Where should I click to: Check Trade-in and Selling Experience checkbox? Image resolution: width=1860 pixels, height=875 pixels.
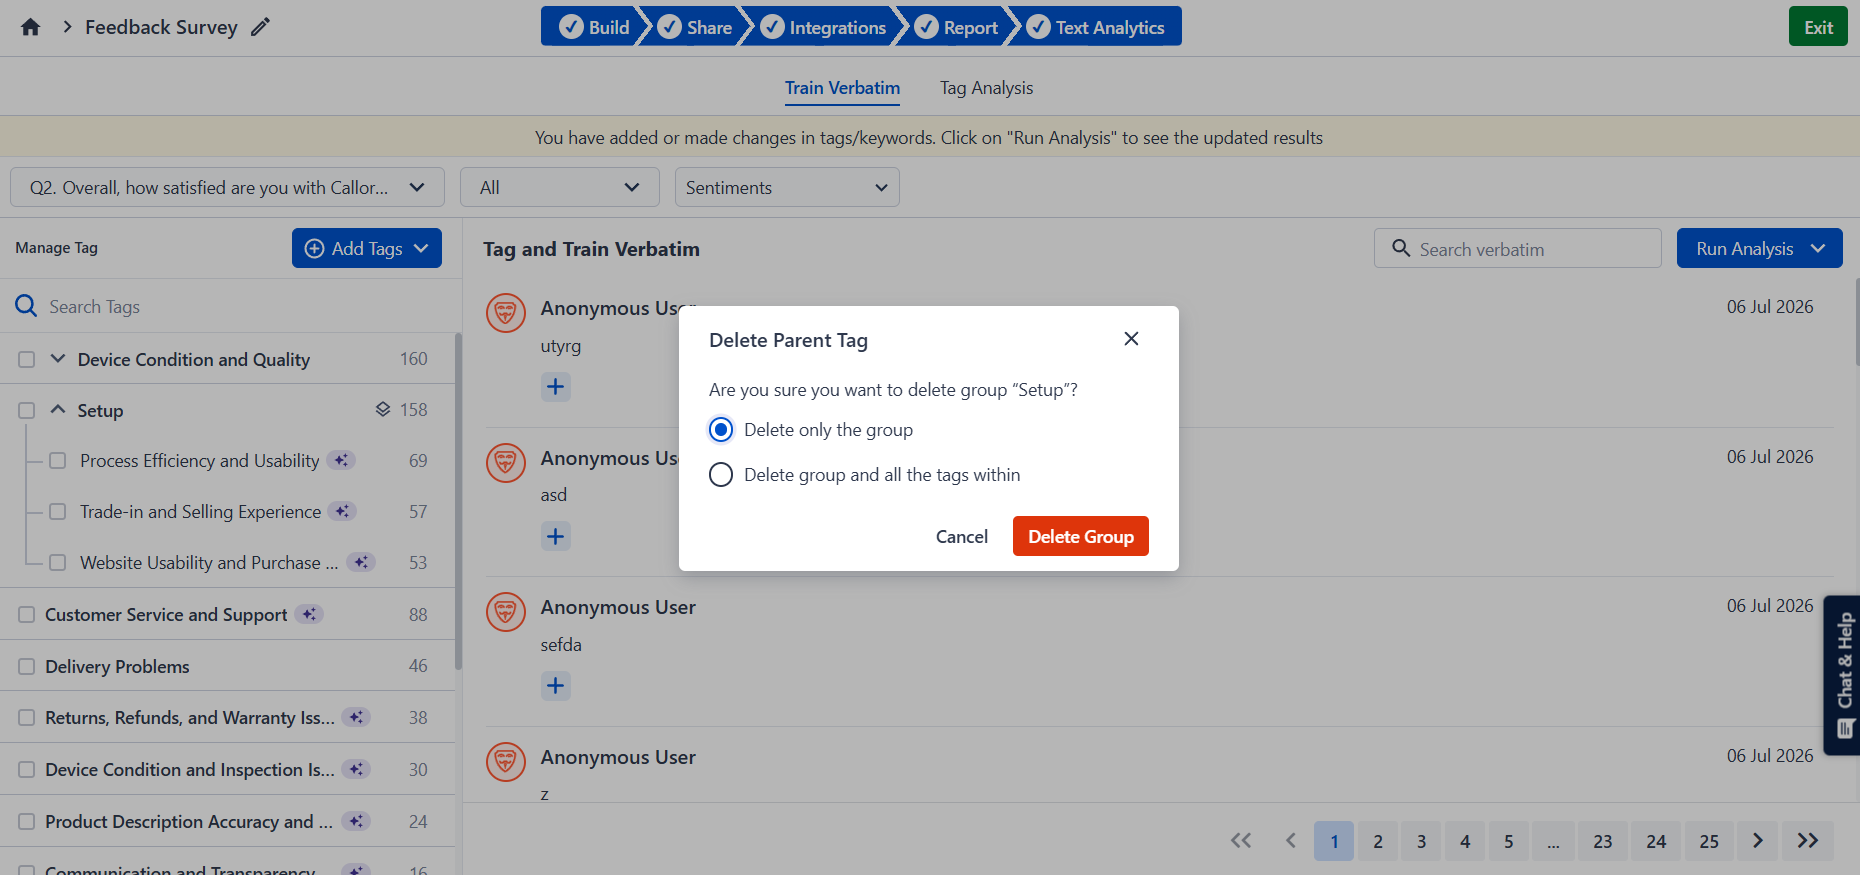click(x=58, y=512)
